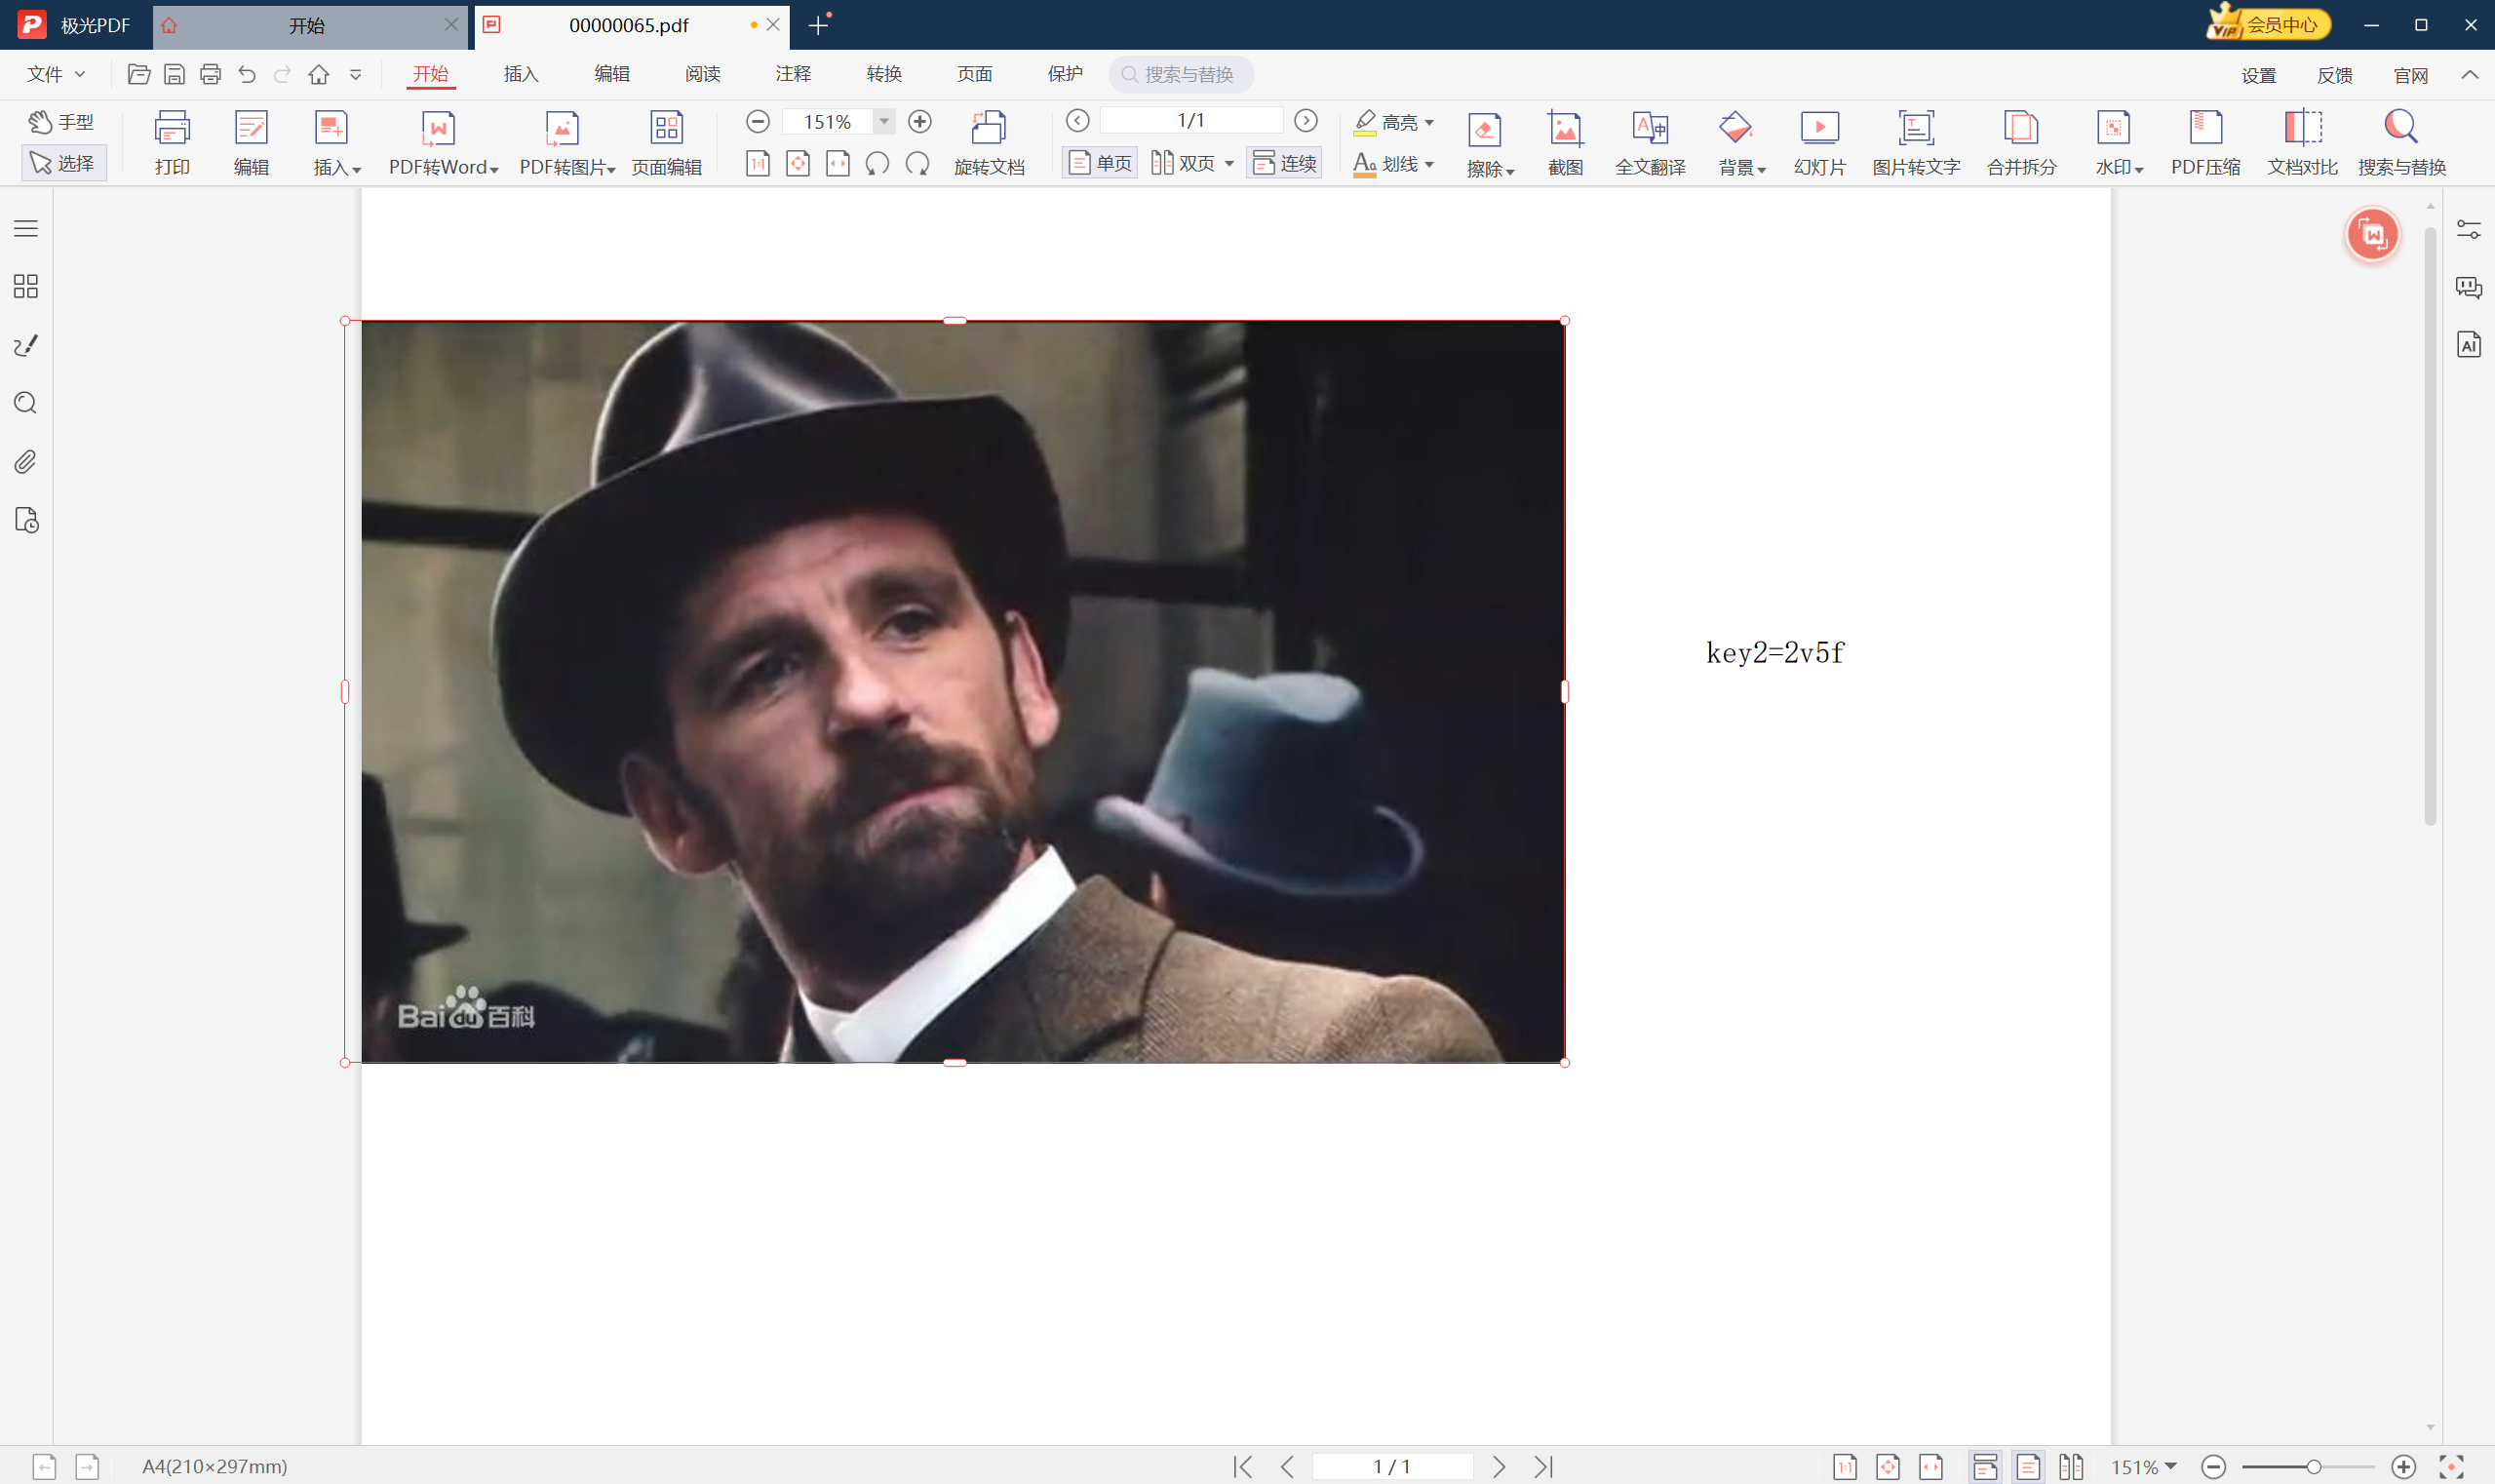Screen dimensions: 2495x1484
Task: Open the screenshot (截图) tool
Action: tap(1565, 143)
